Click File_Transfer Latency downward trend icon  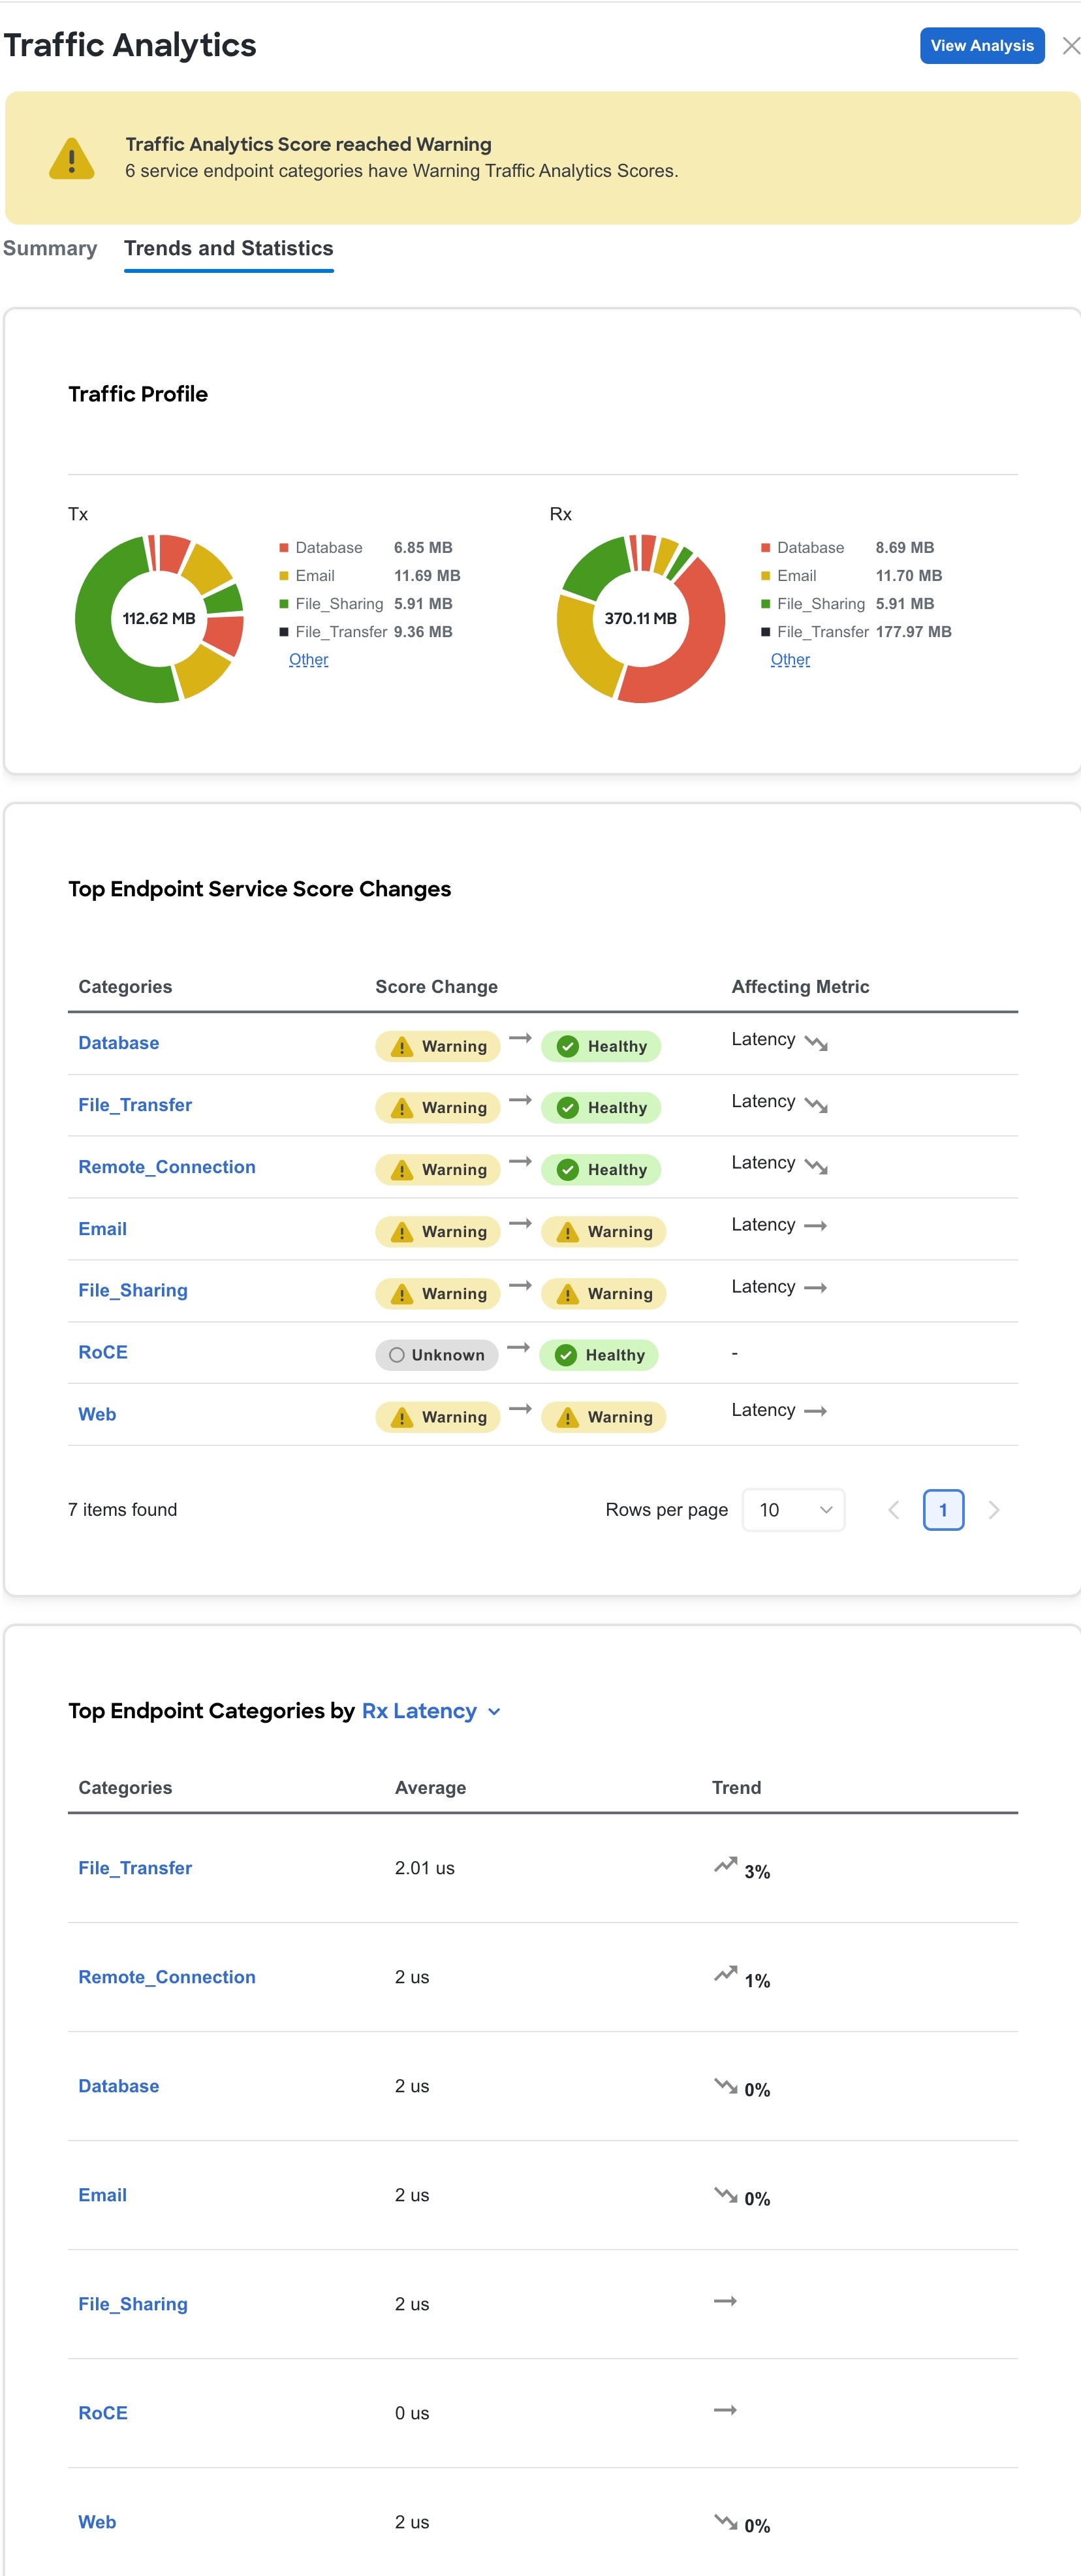(x=816, y=1105)
